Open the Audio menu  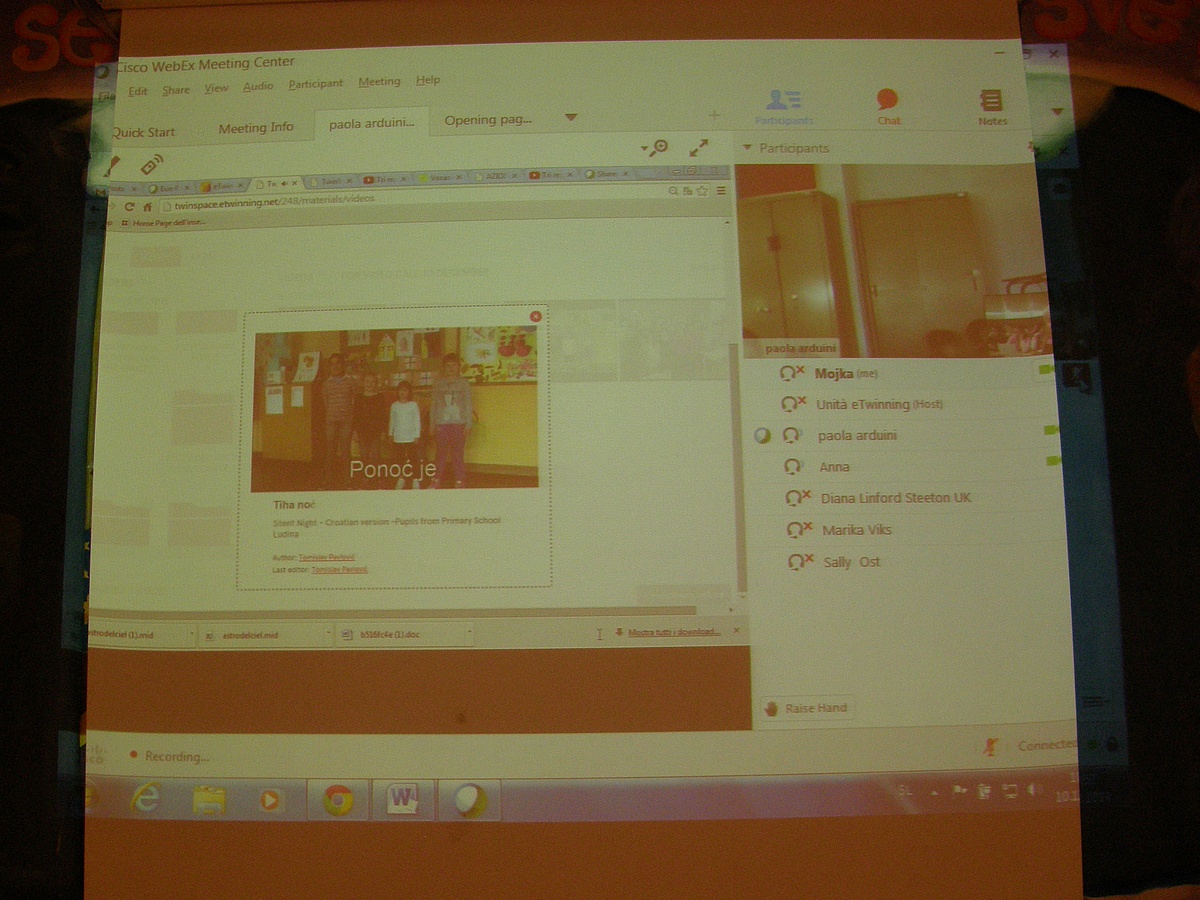point(258,86)
